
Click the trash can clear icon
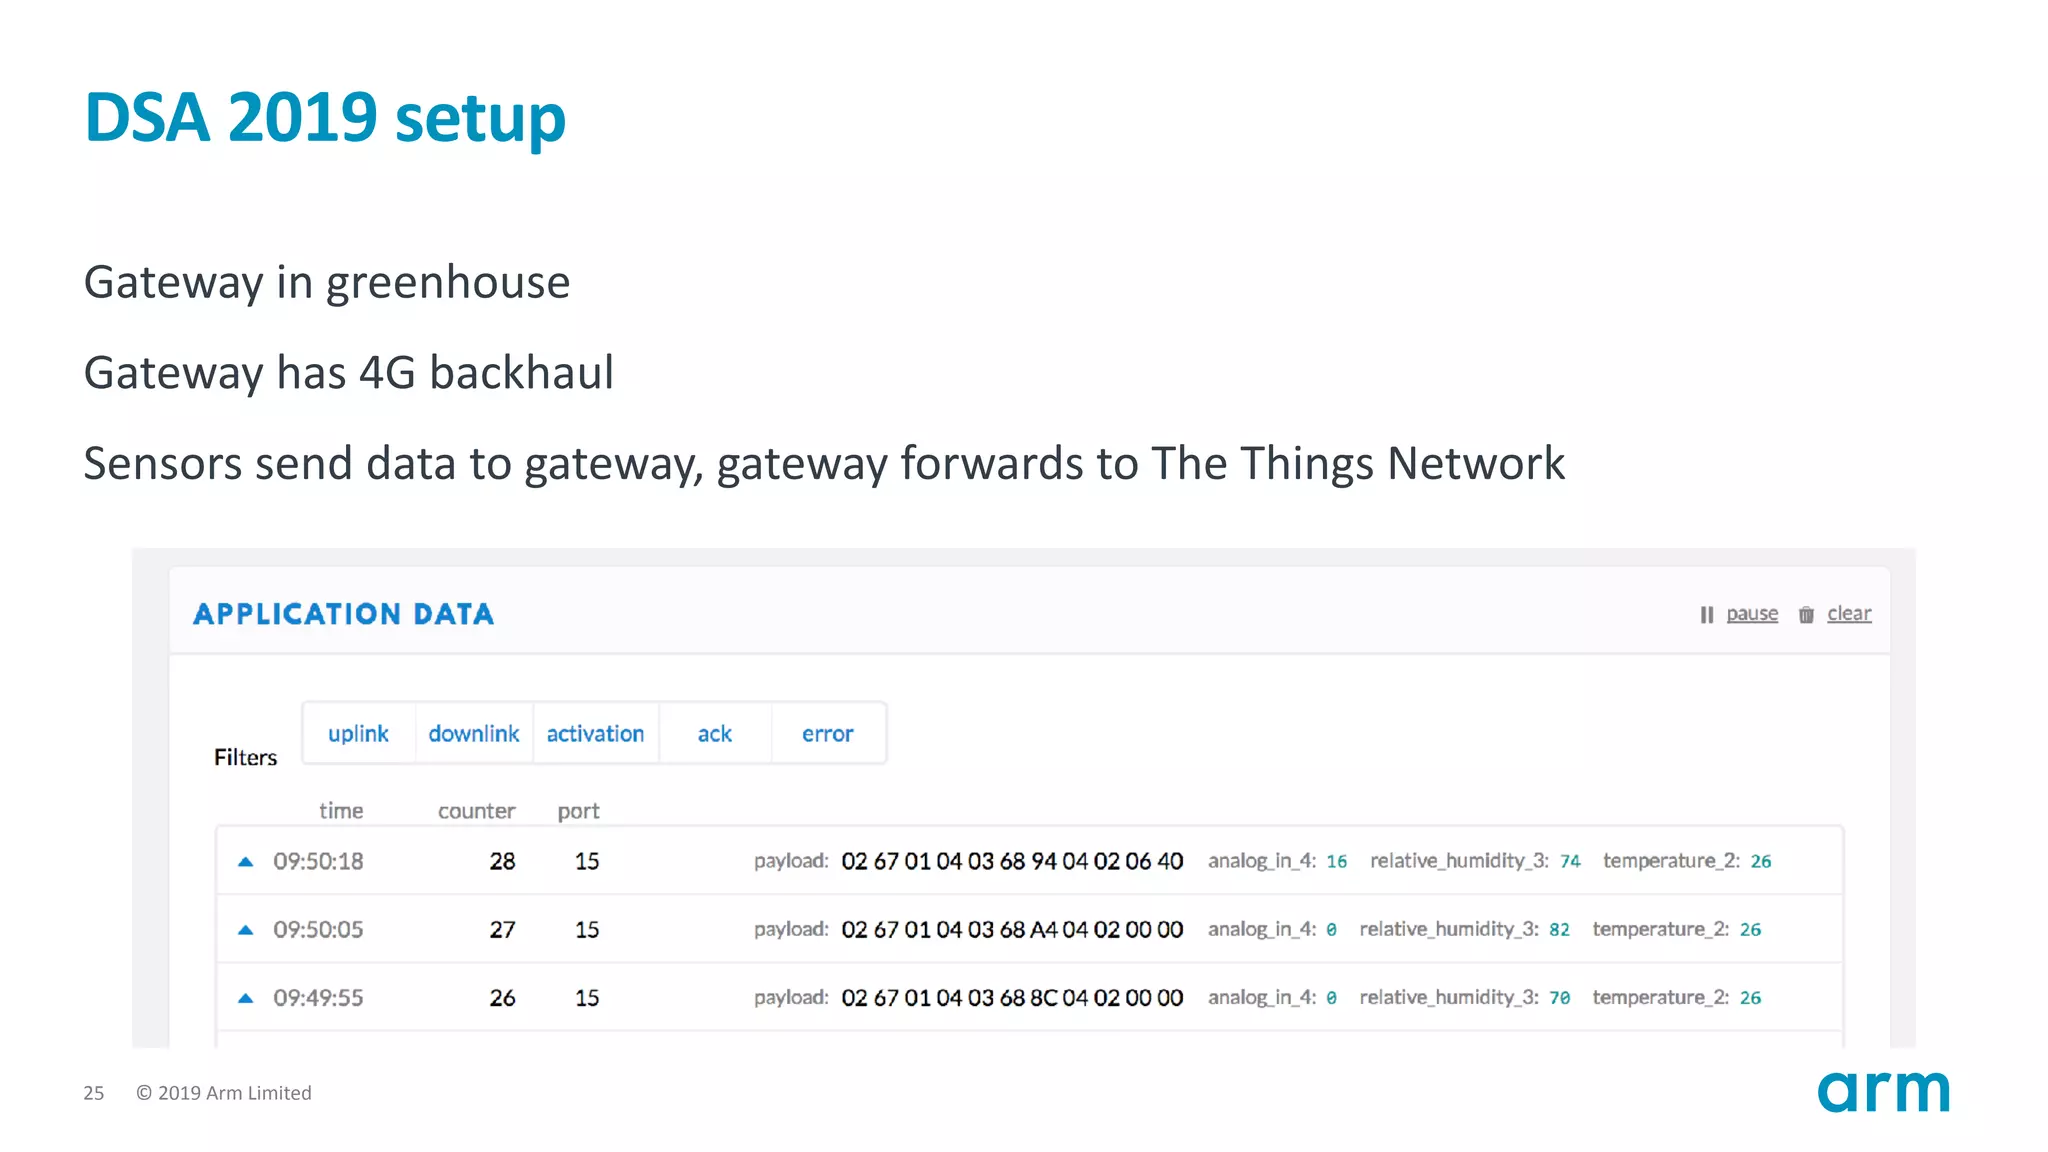tap(1806, 615)
